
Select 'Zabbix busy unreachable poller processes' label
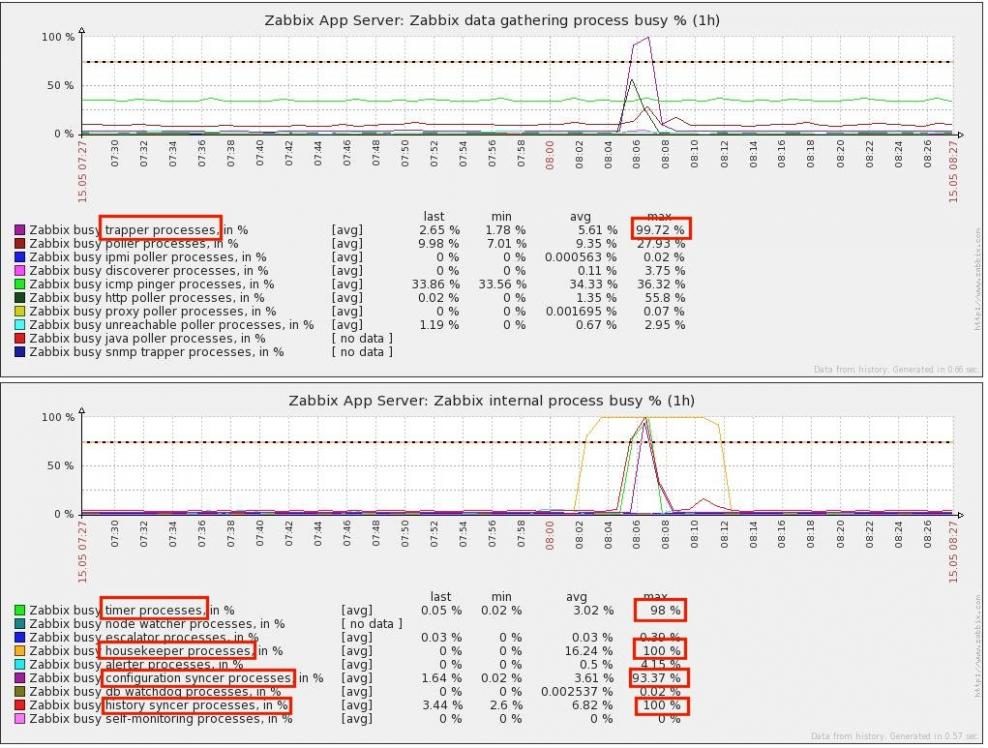pyautogui.click(x=171, y=325)
